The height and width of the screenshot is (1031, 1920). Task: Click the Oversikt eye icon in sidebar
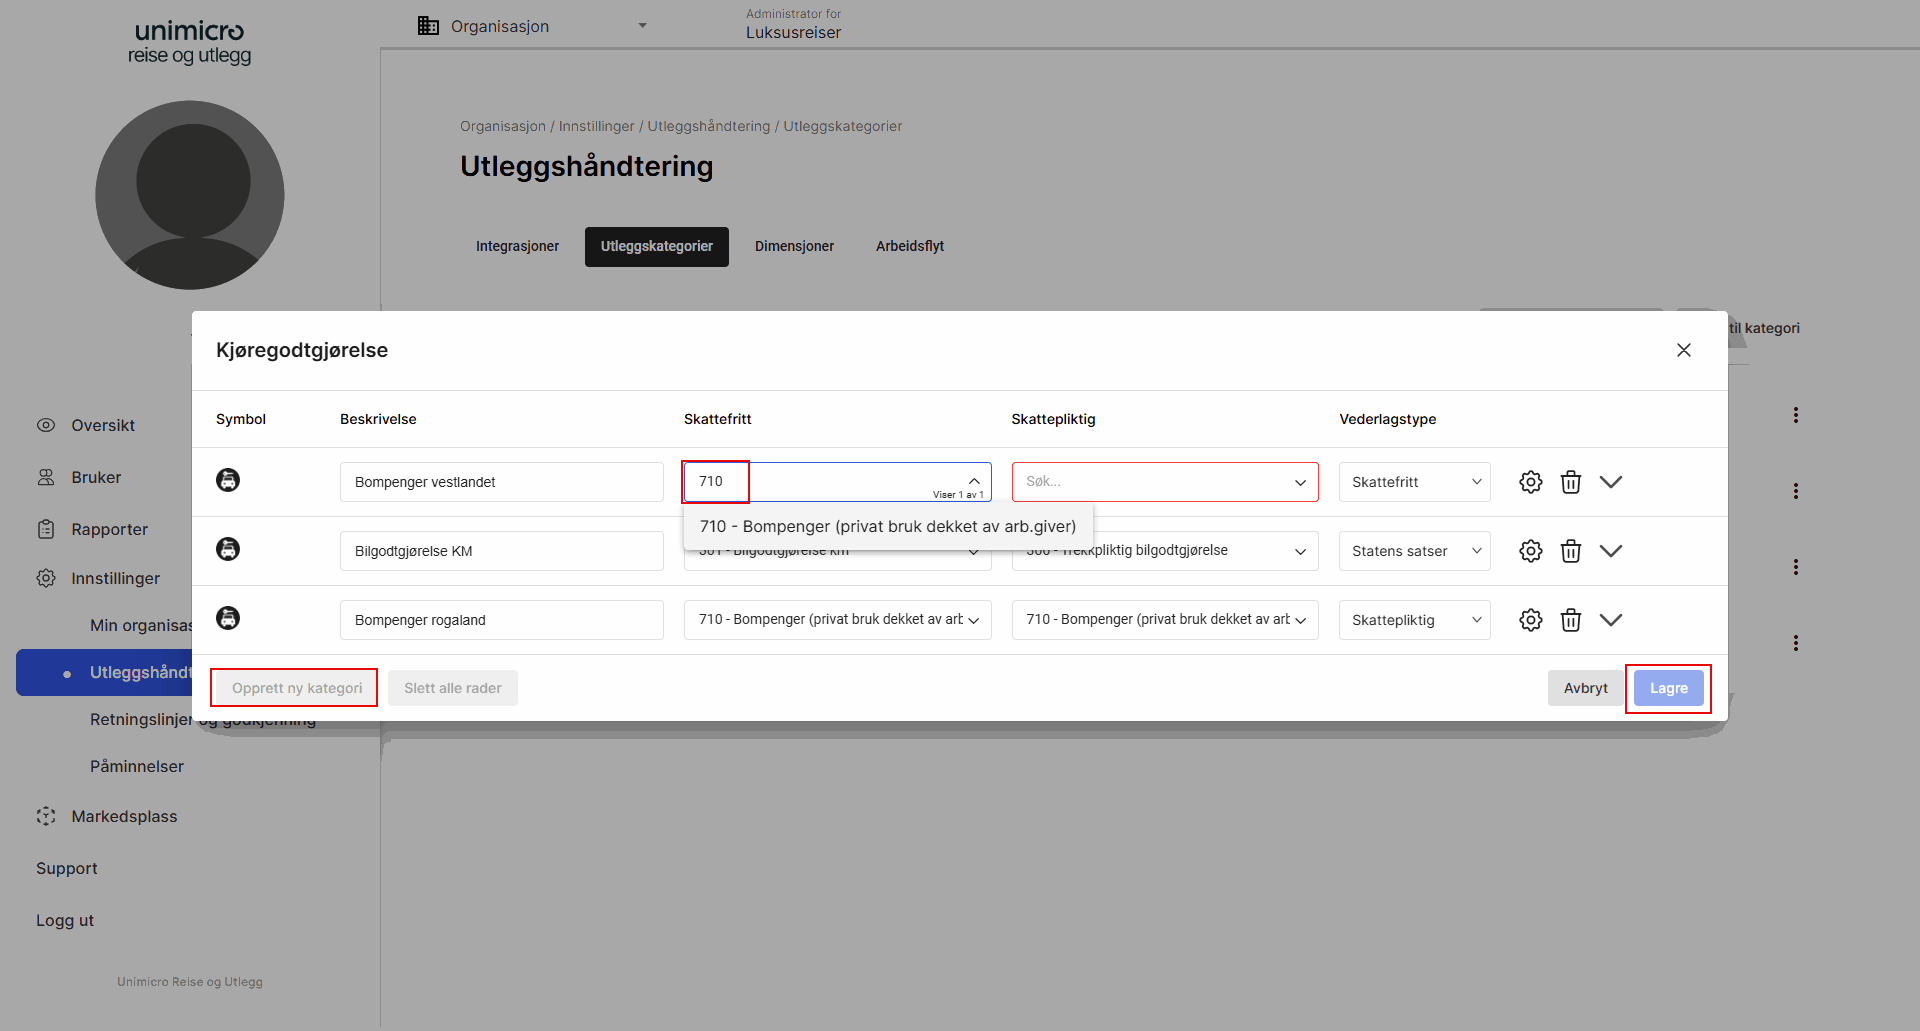coord(46,425)
